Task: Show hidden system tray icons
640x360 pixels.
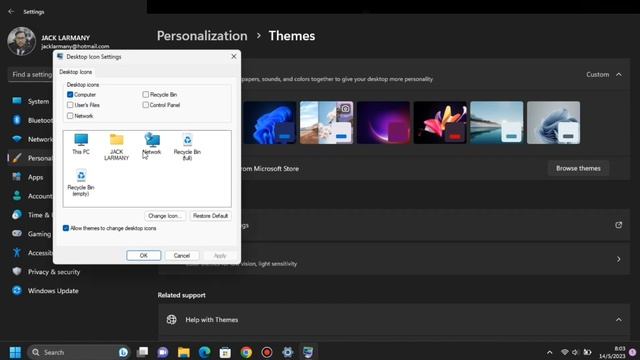Action: click(549, 352)
